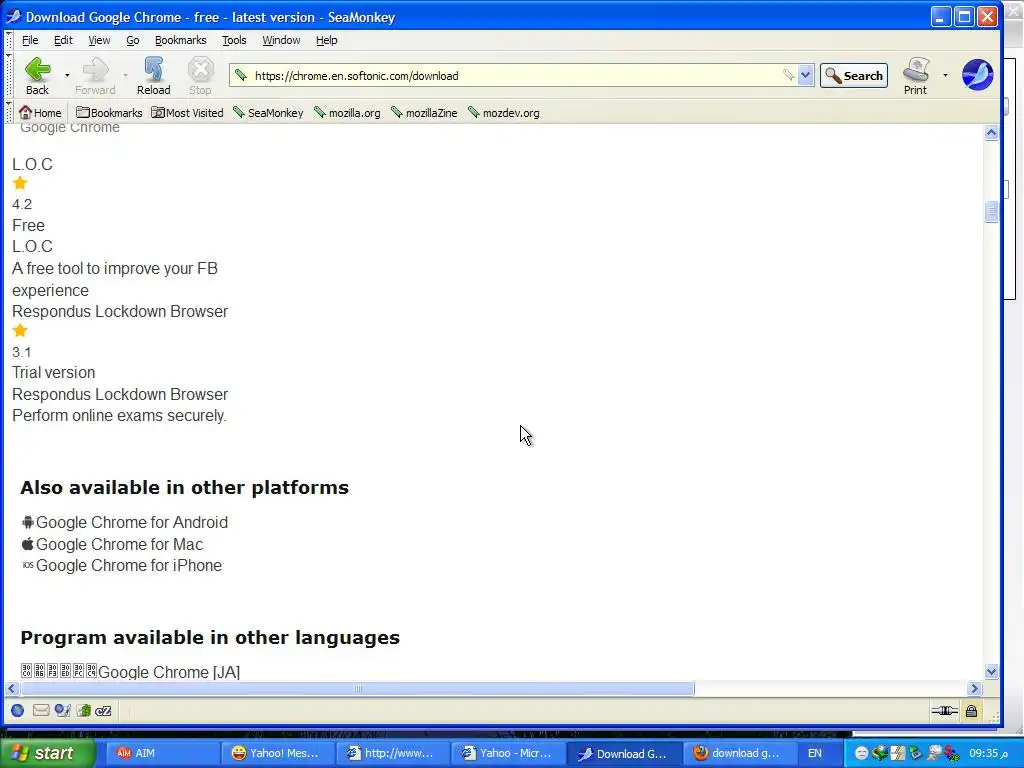Open the Google Chrome for Mac link
This screenshot has width=1024, height=768.
[120, 544]
